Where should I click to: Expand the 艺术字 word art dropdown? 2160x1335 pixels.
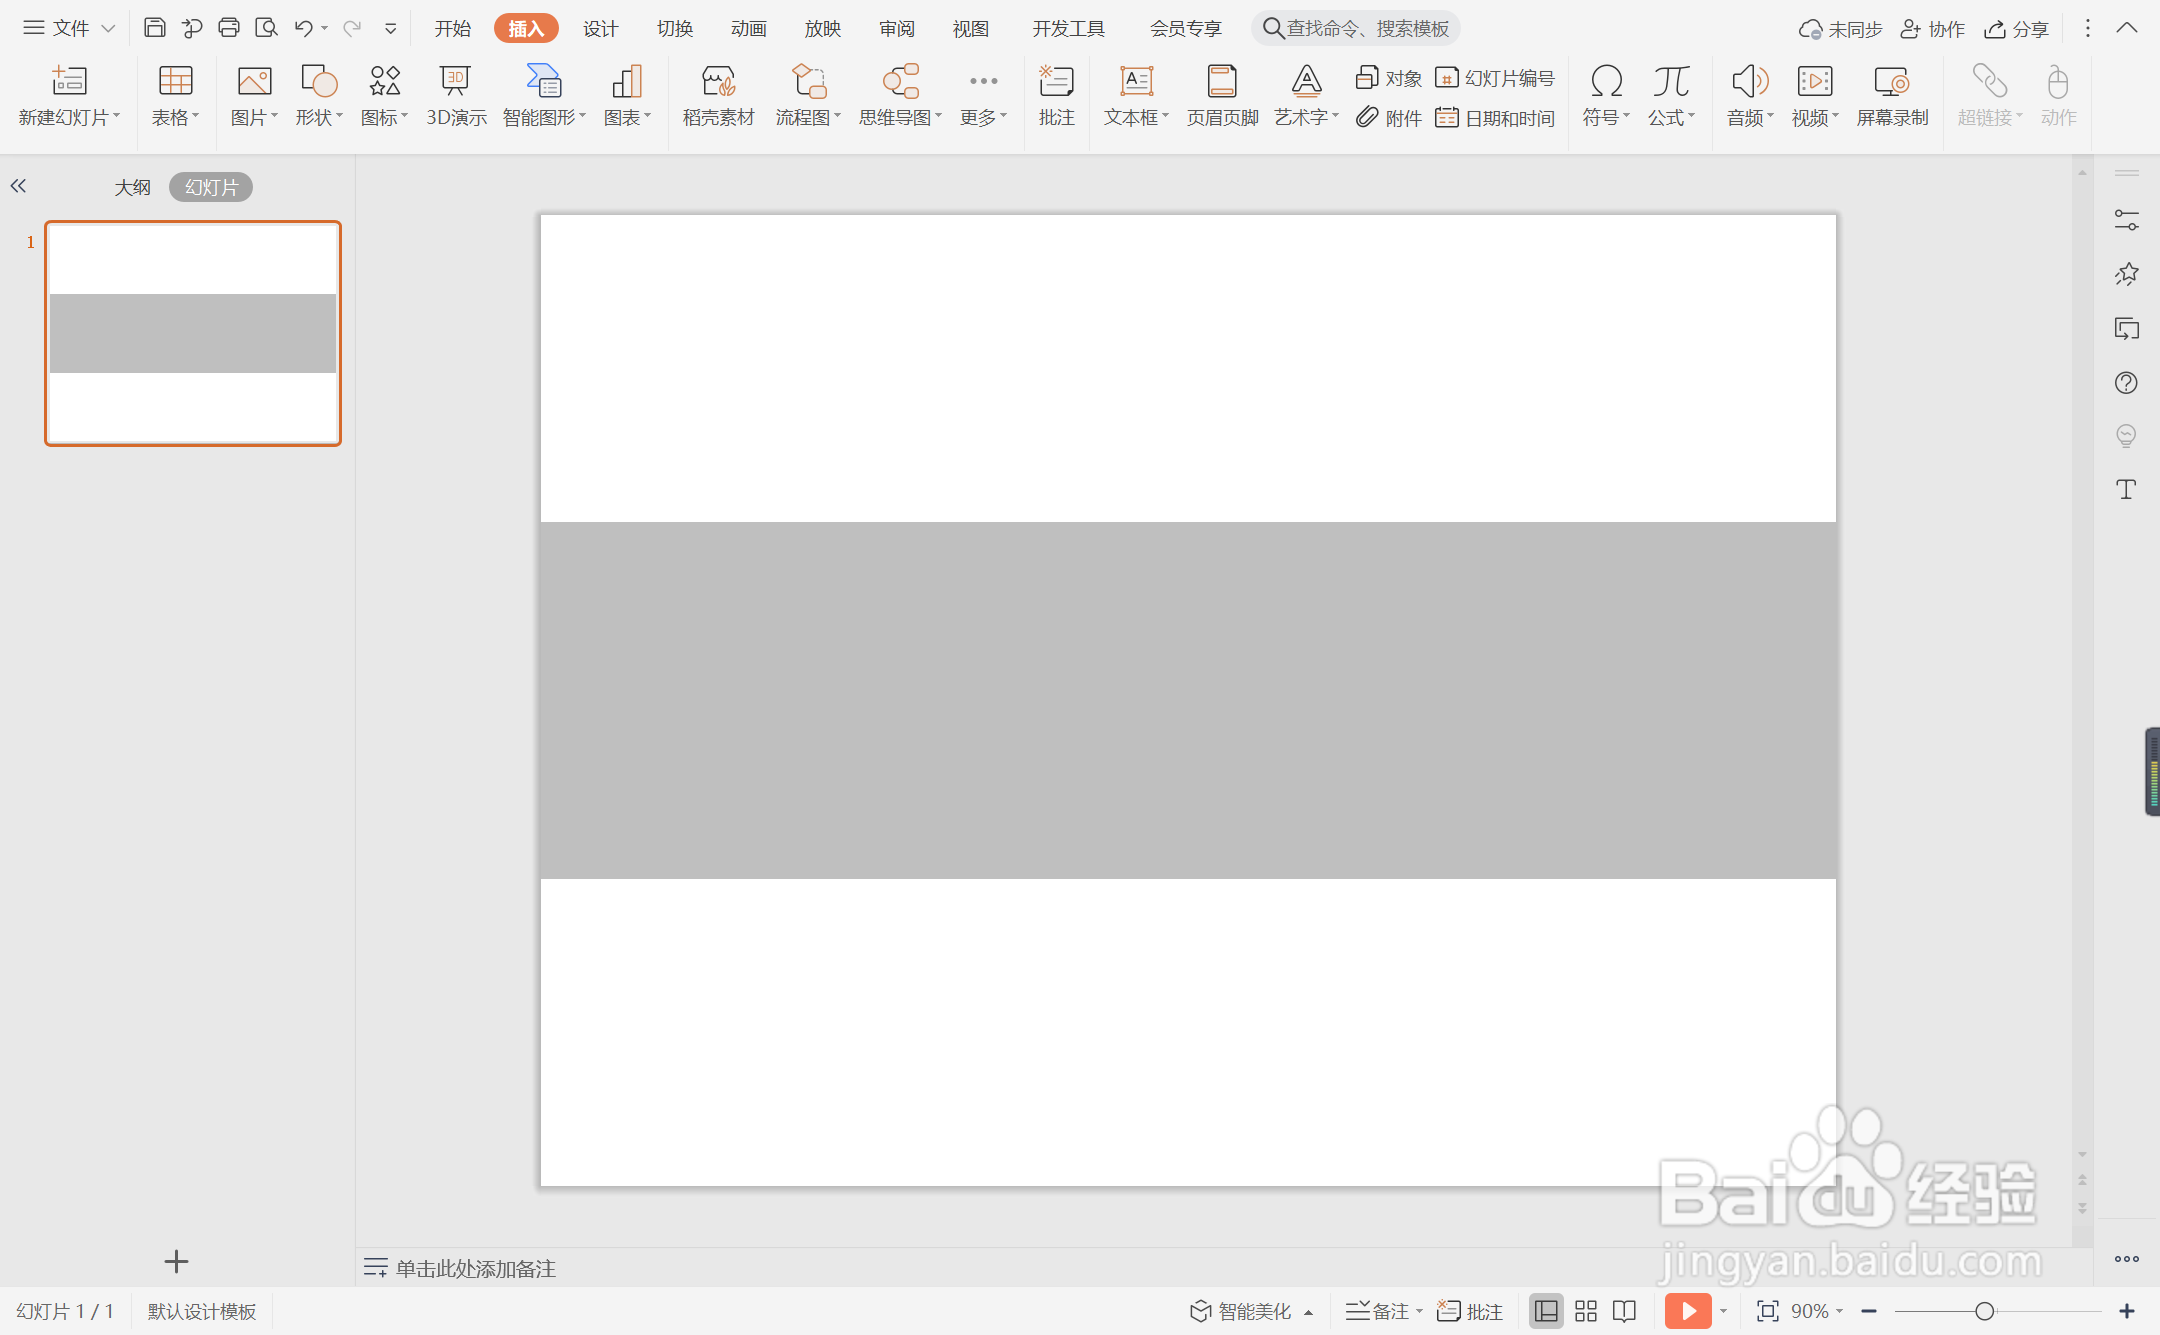pyautogui.click(x=1307, y=118)
